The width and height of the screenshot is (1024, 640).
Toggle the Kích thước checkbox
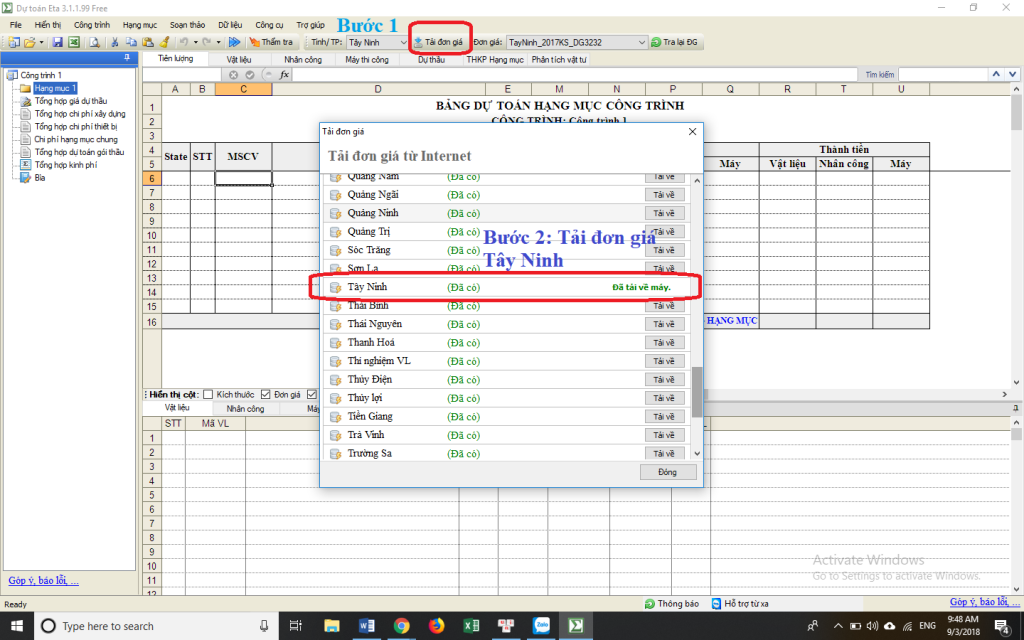(x=208, y=394)
